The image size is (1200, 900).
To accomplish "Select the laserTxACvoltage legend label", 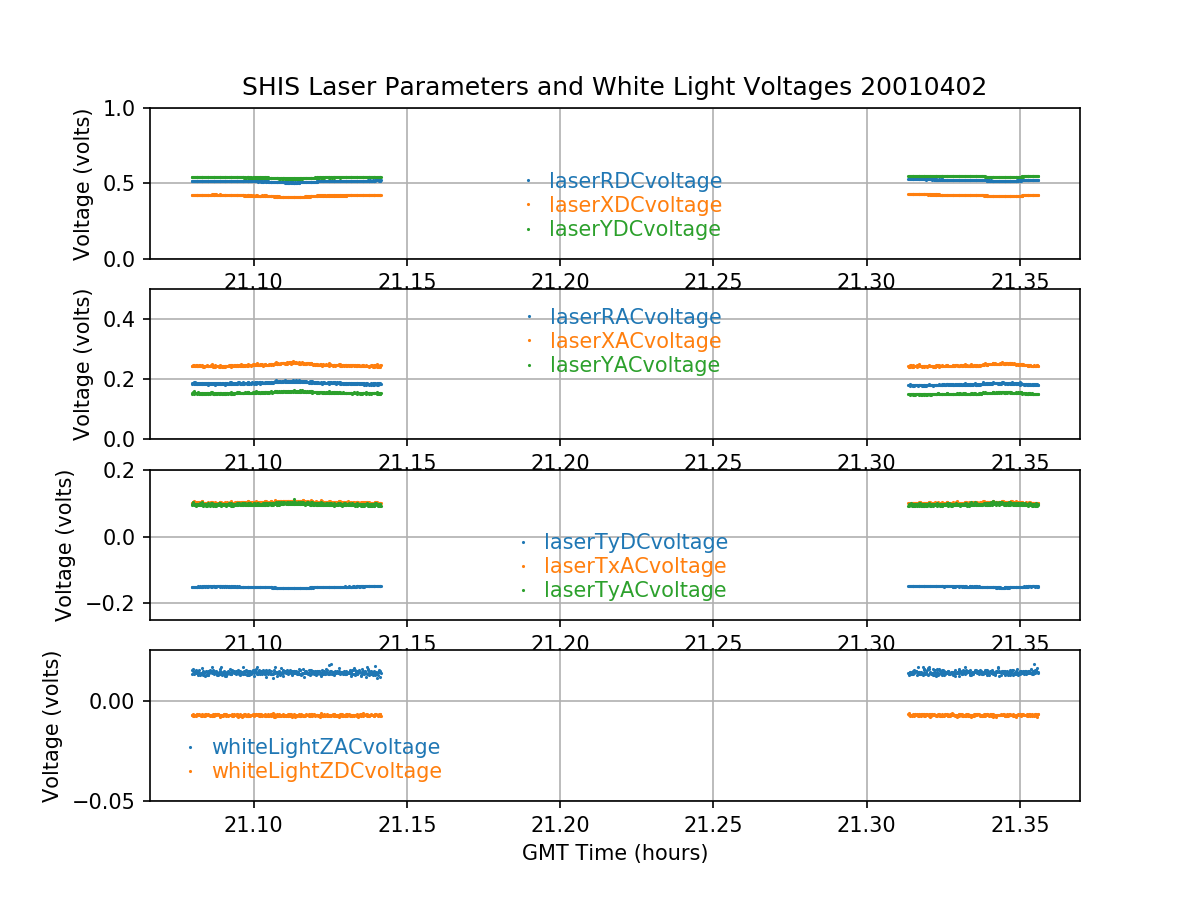I will [x=635, y=566].
